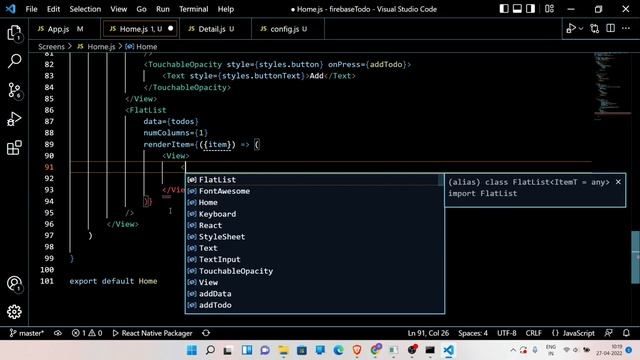Click the unsaved dot on the Home.js tab
Image resolution: width=640 pixels, height=360 pixels.
[171, 29]
